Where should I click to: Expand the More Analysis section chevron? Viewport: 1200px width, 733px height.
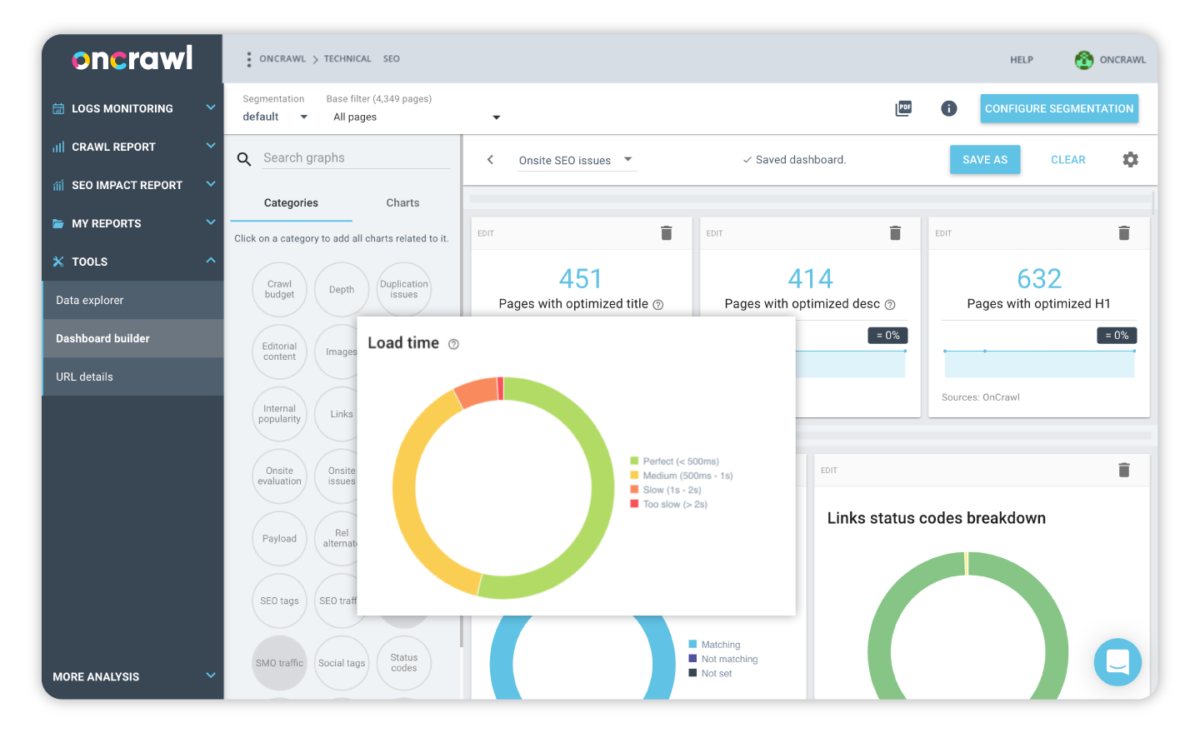click(x=210, y=676)
